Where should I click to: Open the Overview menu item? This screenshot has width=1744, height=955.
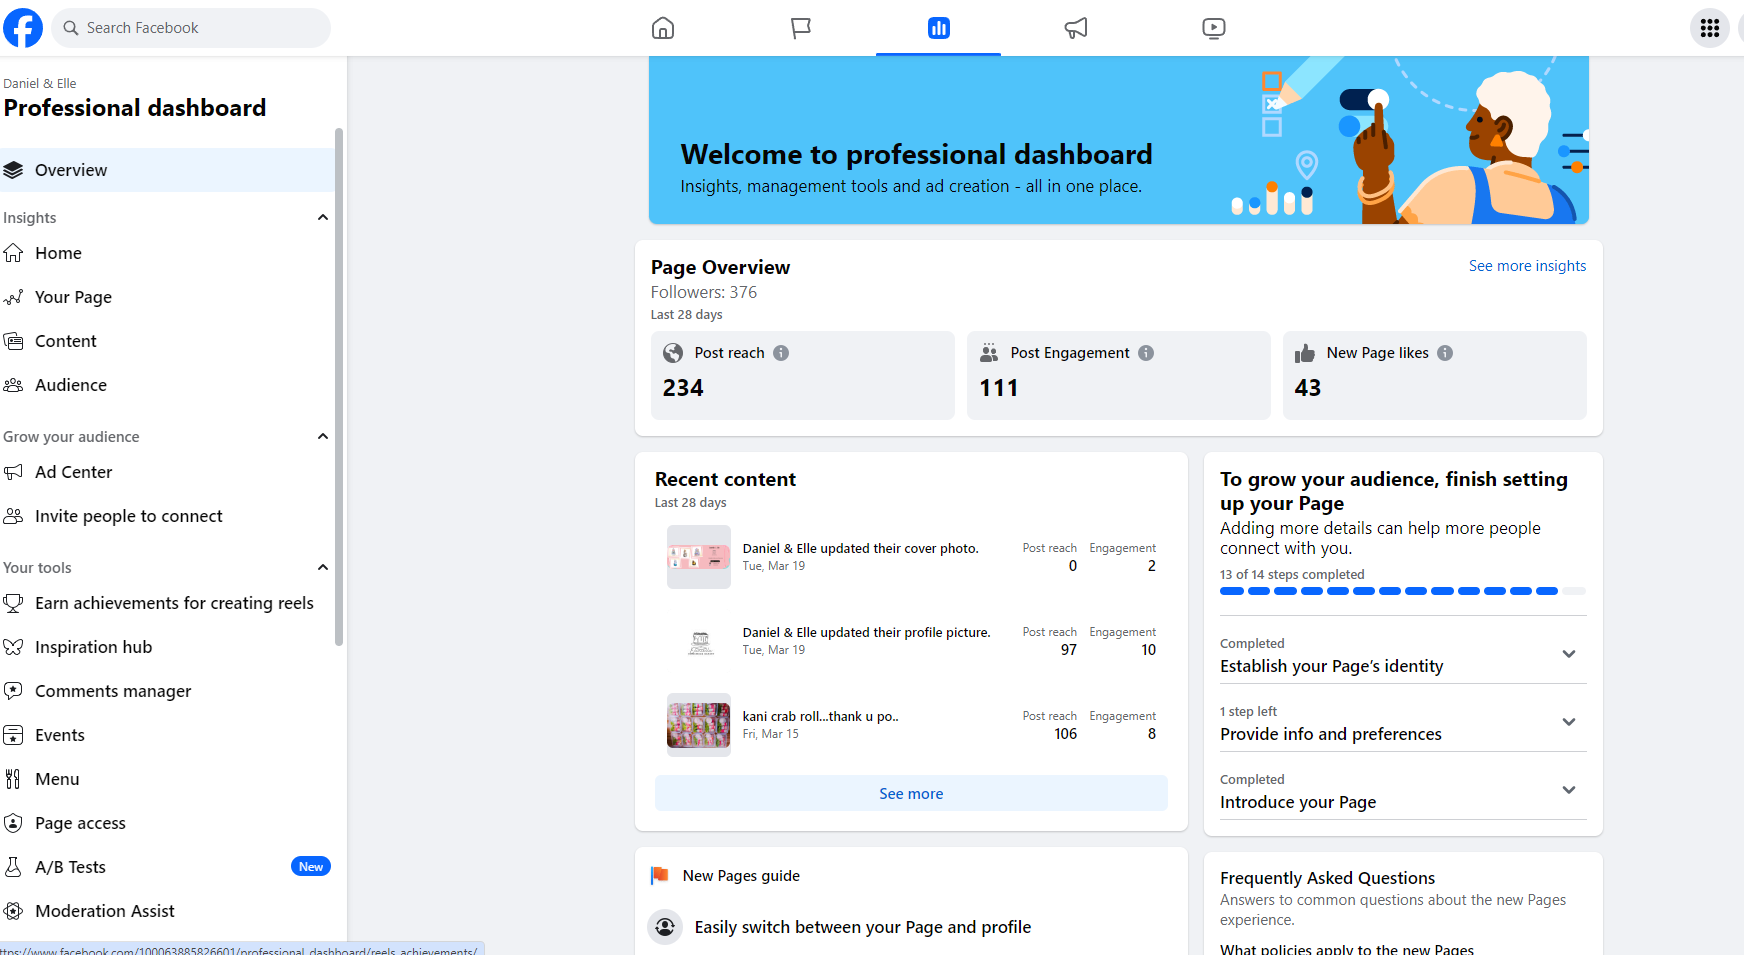167,170
